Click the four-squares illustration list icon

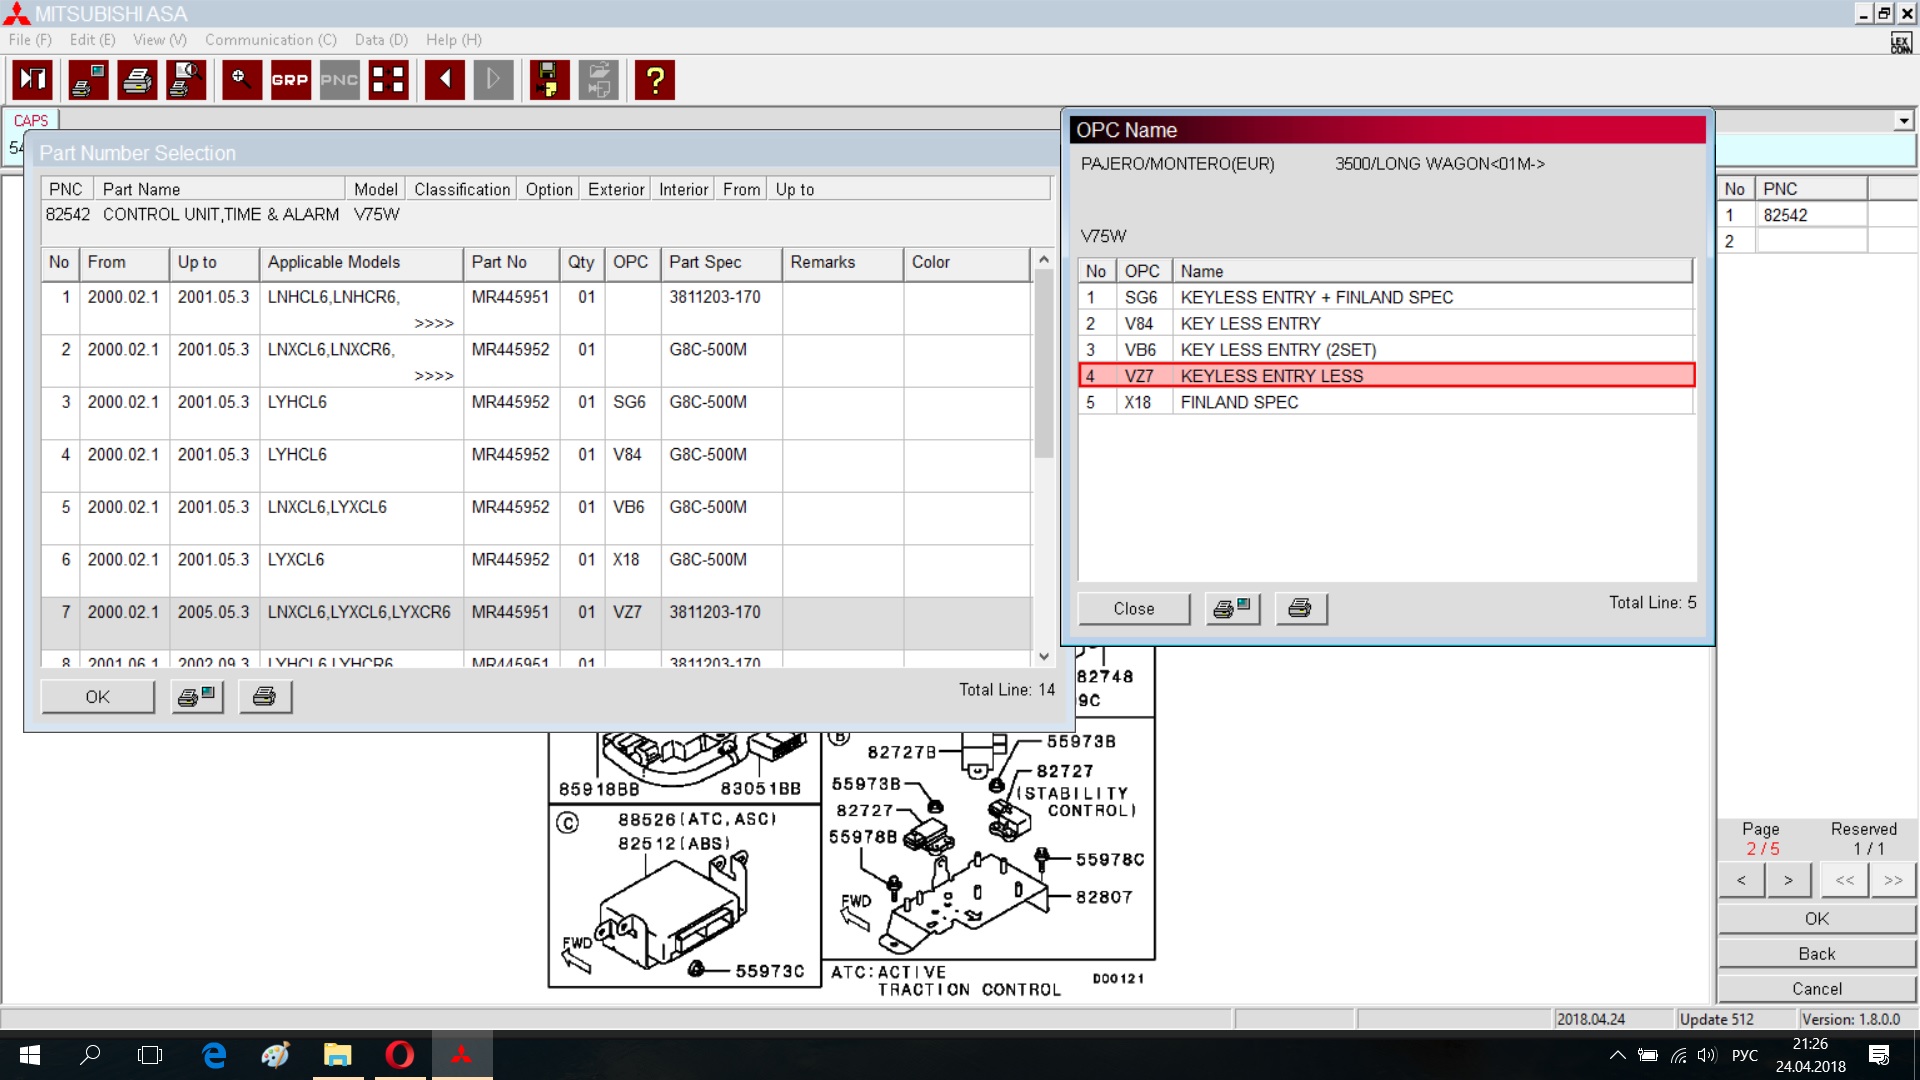point(388,80)
